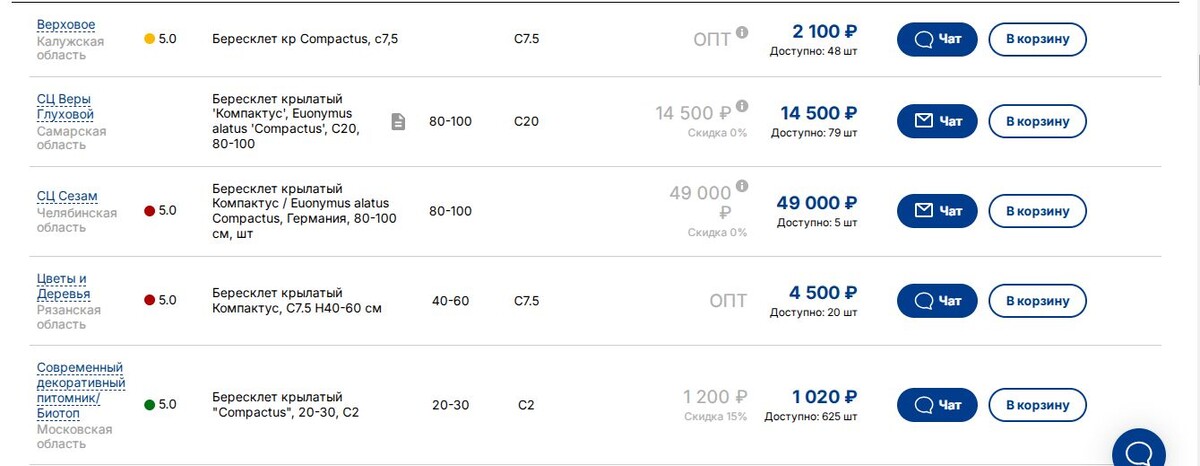Viewport: 1200px width, 466px height.
Task: Click green rating dot for Биотоп nursery
Action: (x=150, y=405)
